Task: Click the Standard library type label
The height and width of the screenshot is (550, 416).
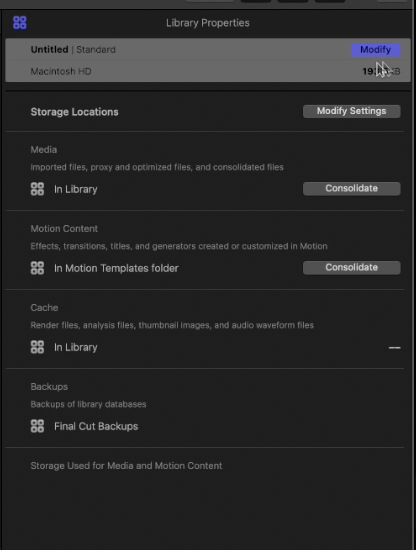Action: coord(96,49)
